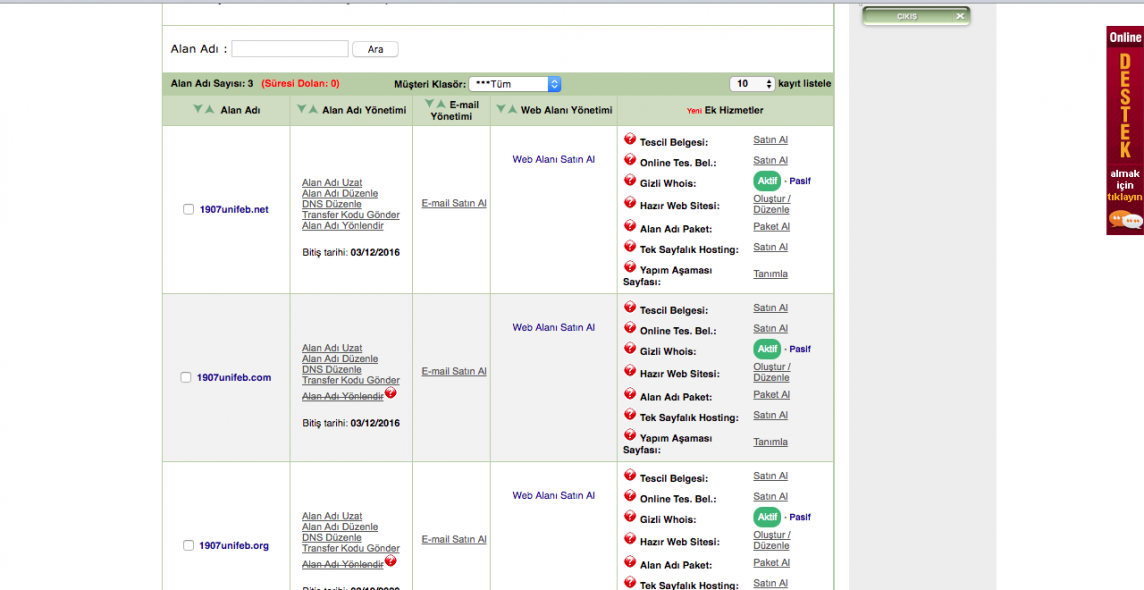Viewport: 1144px width, 590px height.
Task: Check the 1907unifeb.org domain checkbox
Action: point(188,545)
